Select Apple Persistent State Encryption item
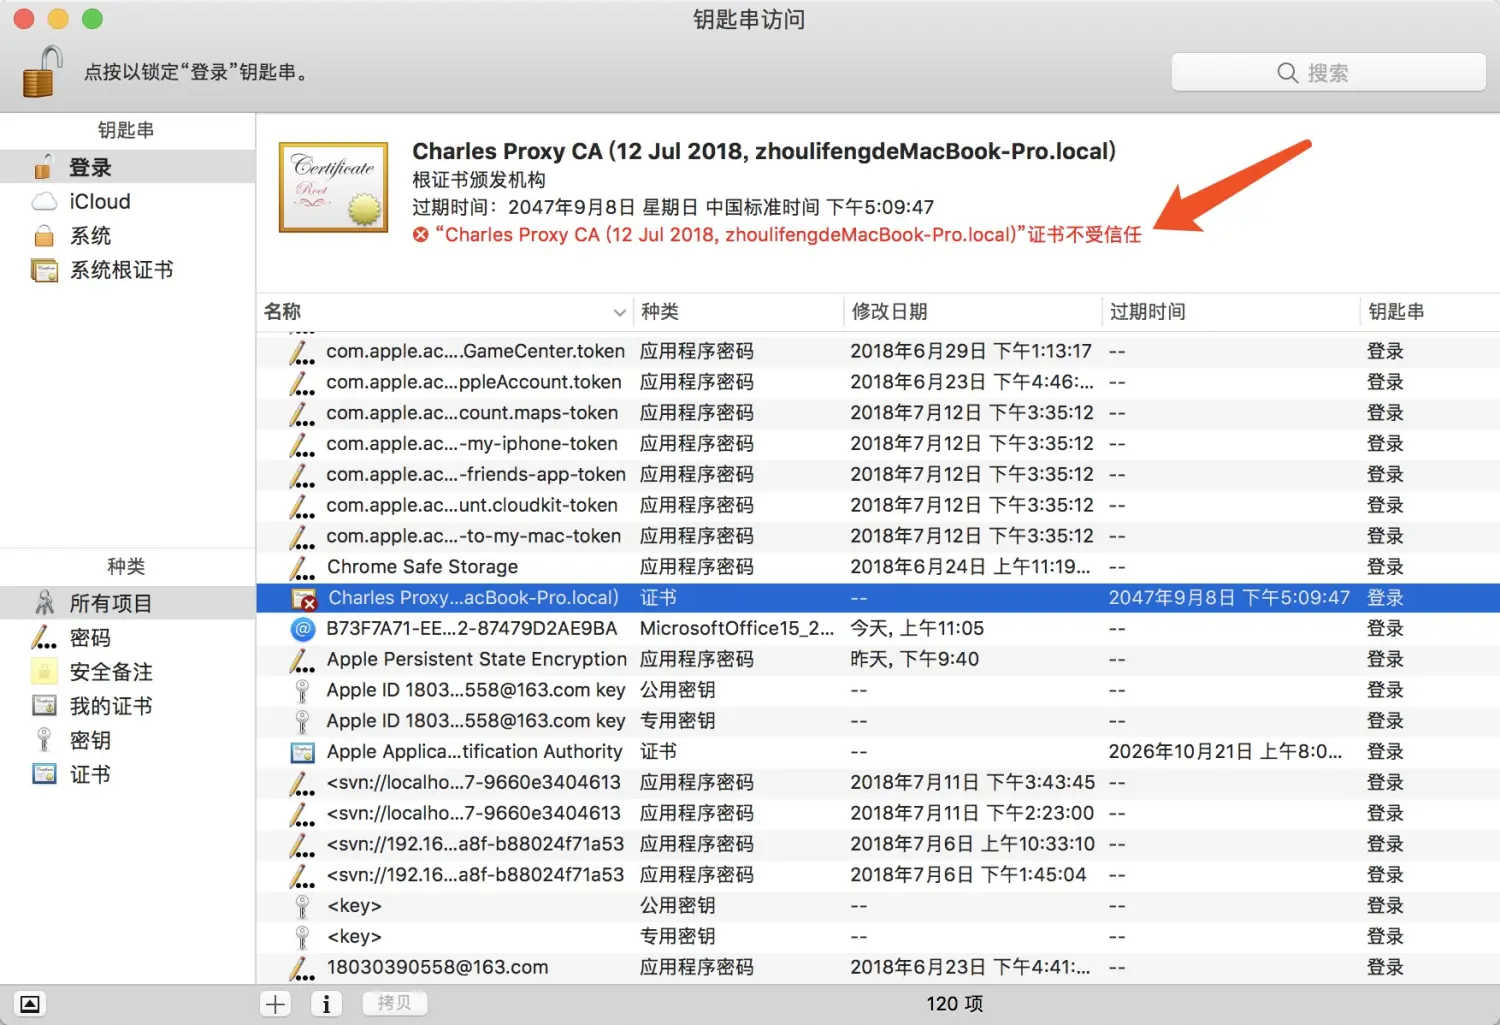Image resolution: width=1500 pixels, height=1025 pixels. pos(878,659)
